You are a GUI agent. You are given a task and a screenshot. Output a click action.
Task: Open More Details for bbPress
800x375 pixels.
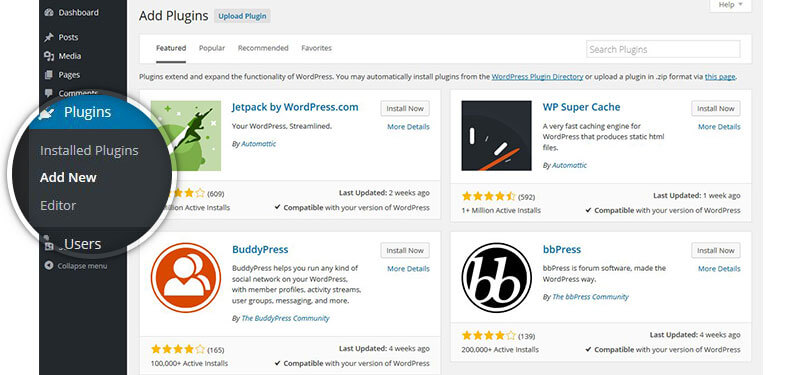coord(719,269)
